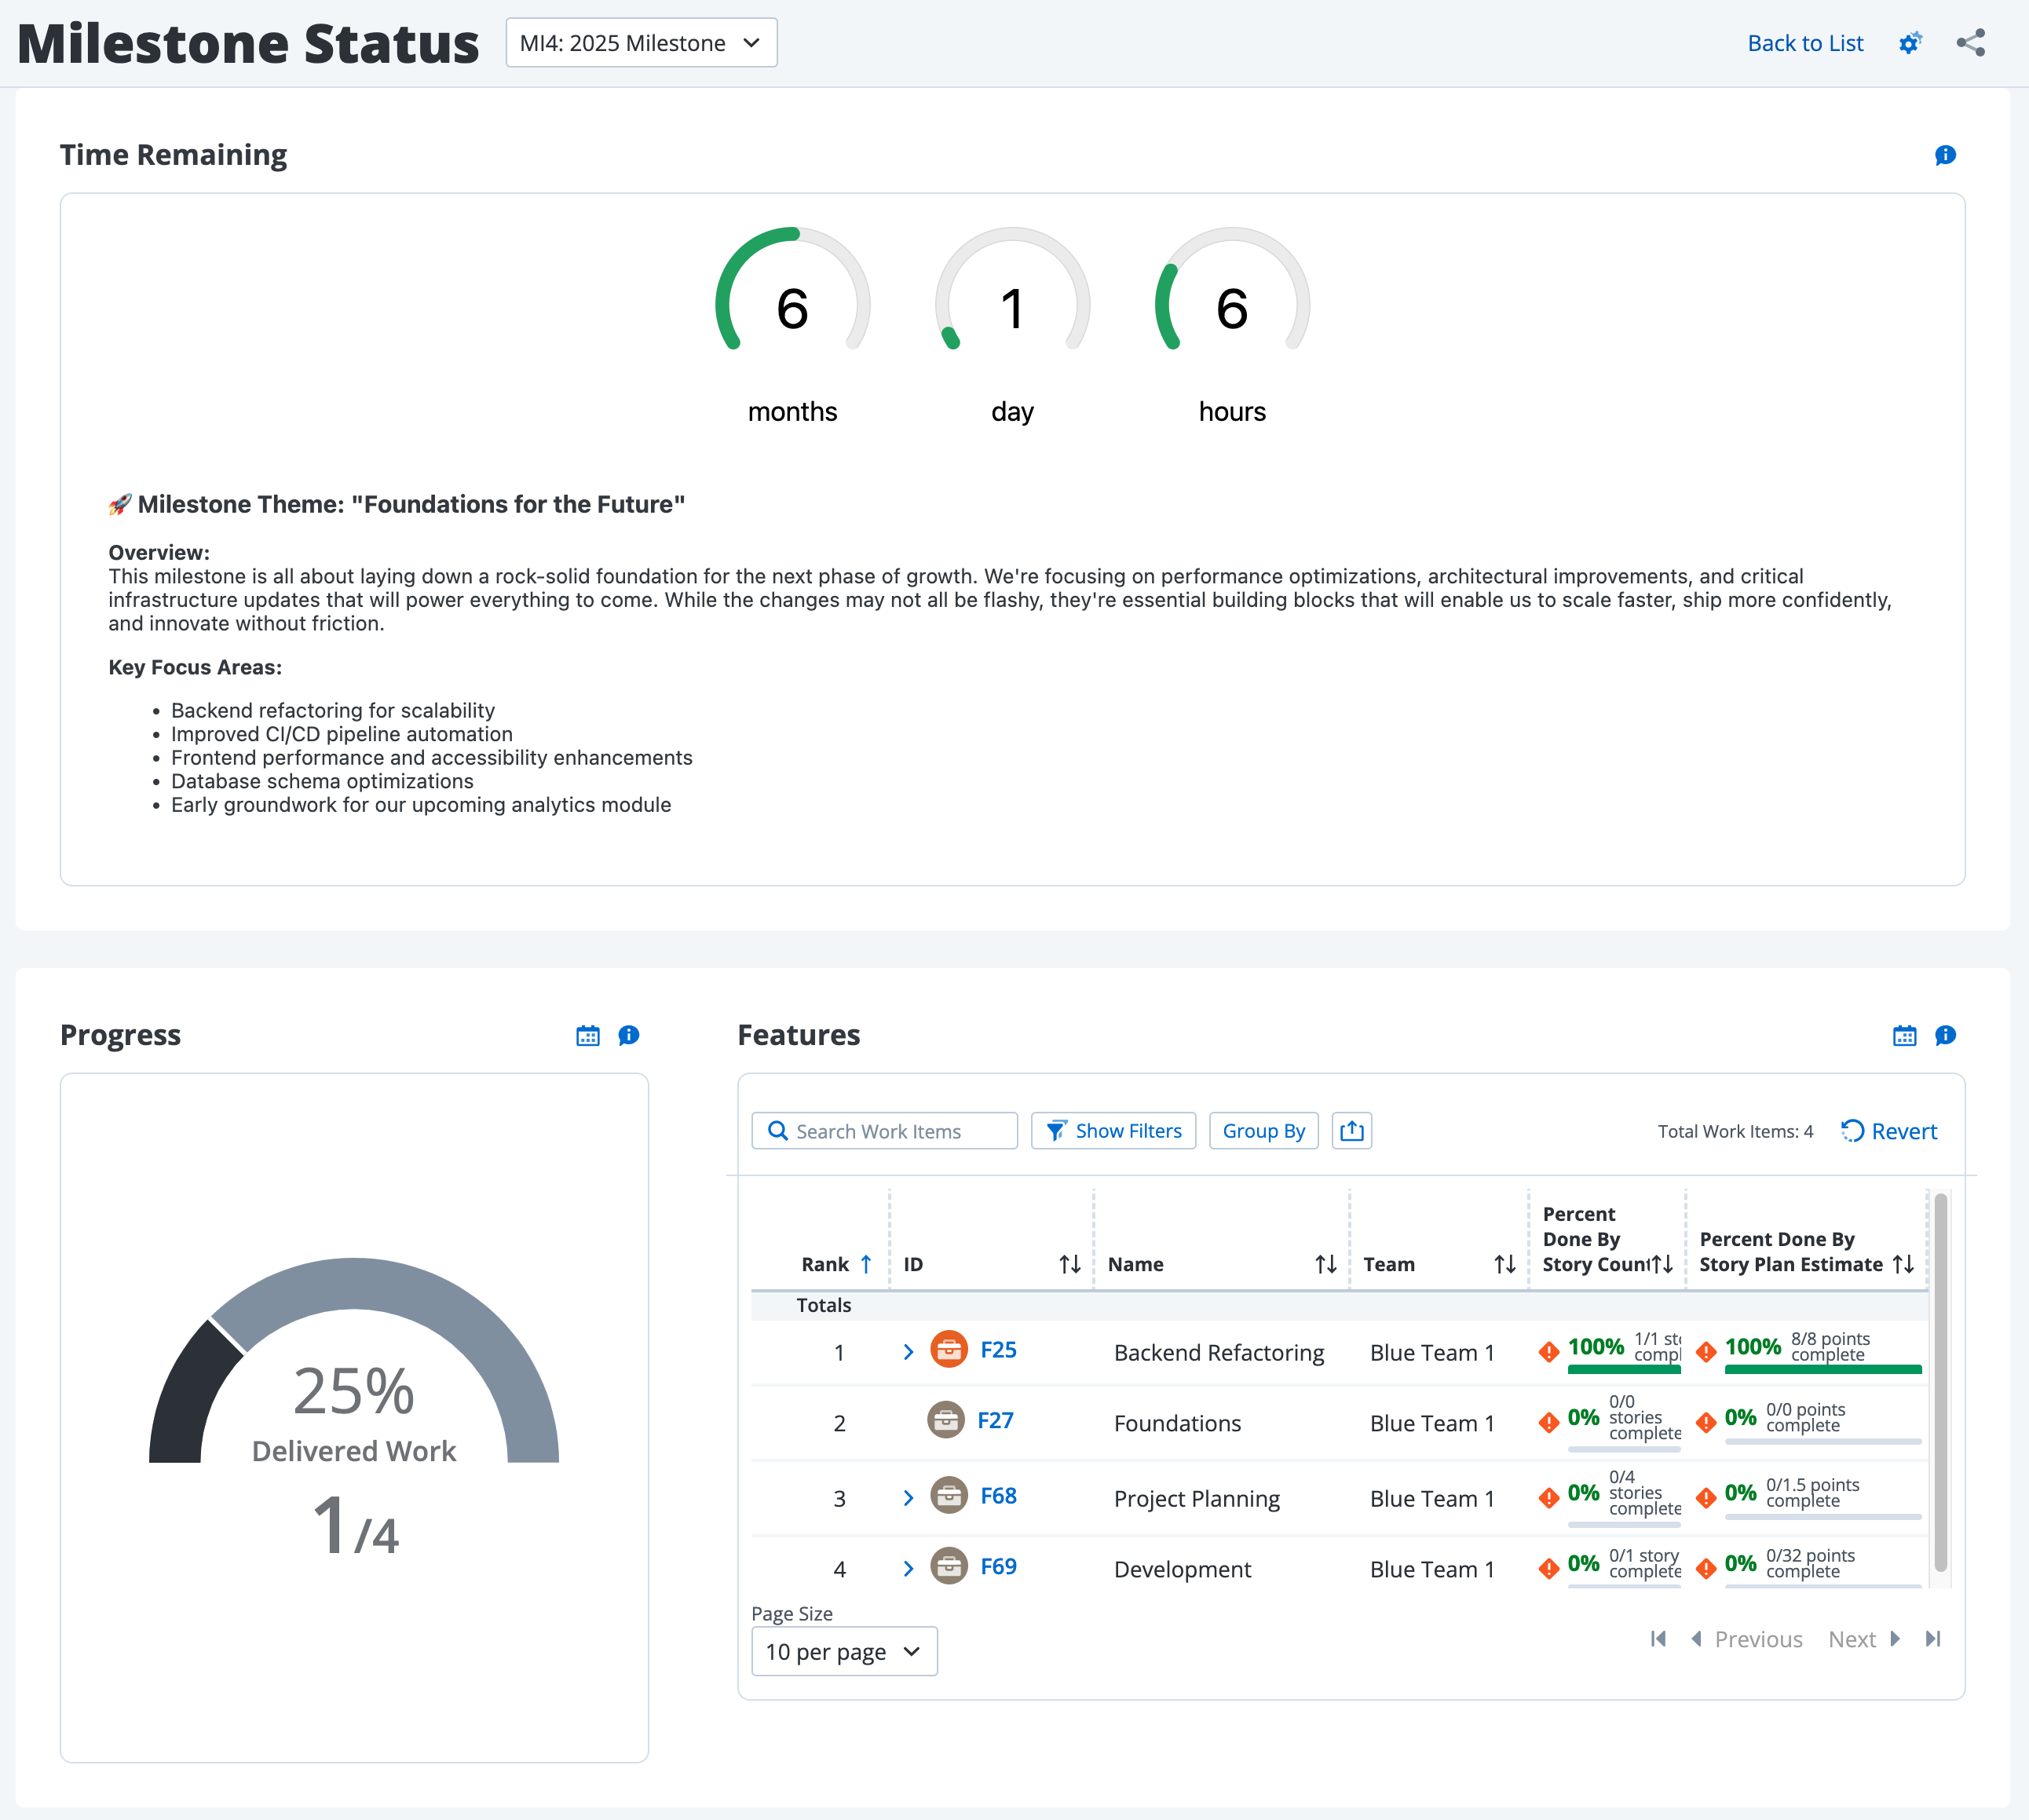Click the Foundations name cell
Viewport: 2029px width, 1820px height.
pos(1177,1423)
